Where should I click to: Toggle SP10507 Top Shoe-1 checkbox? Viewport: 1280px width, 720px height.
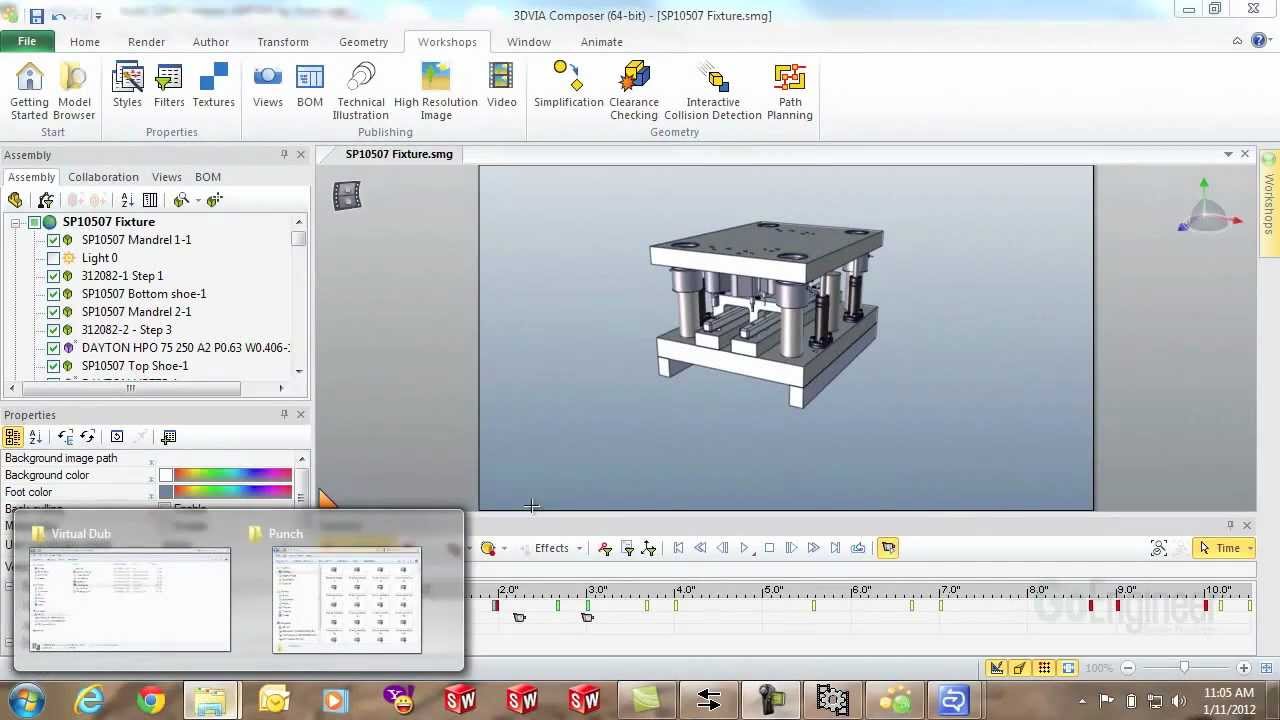[53, 366]
